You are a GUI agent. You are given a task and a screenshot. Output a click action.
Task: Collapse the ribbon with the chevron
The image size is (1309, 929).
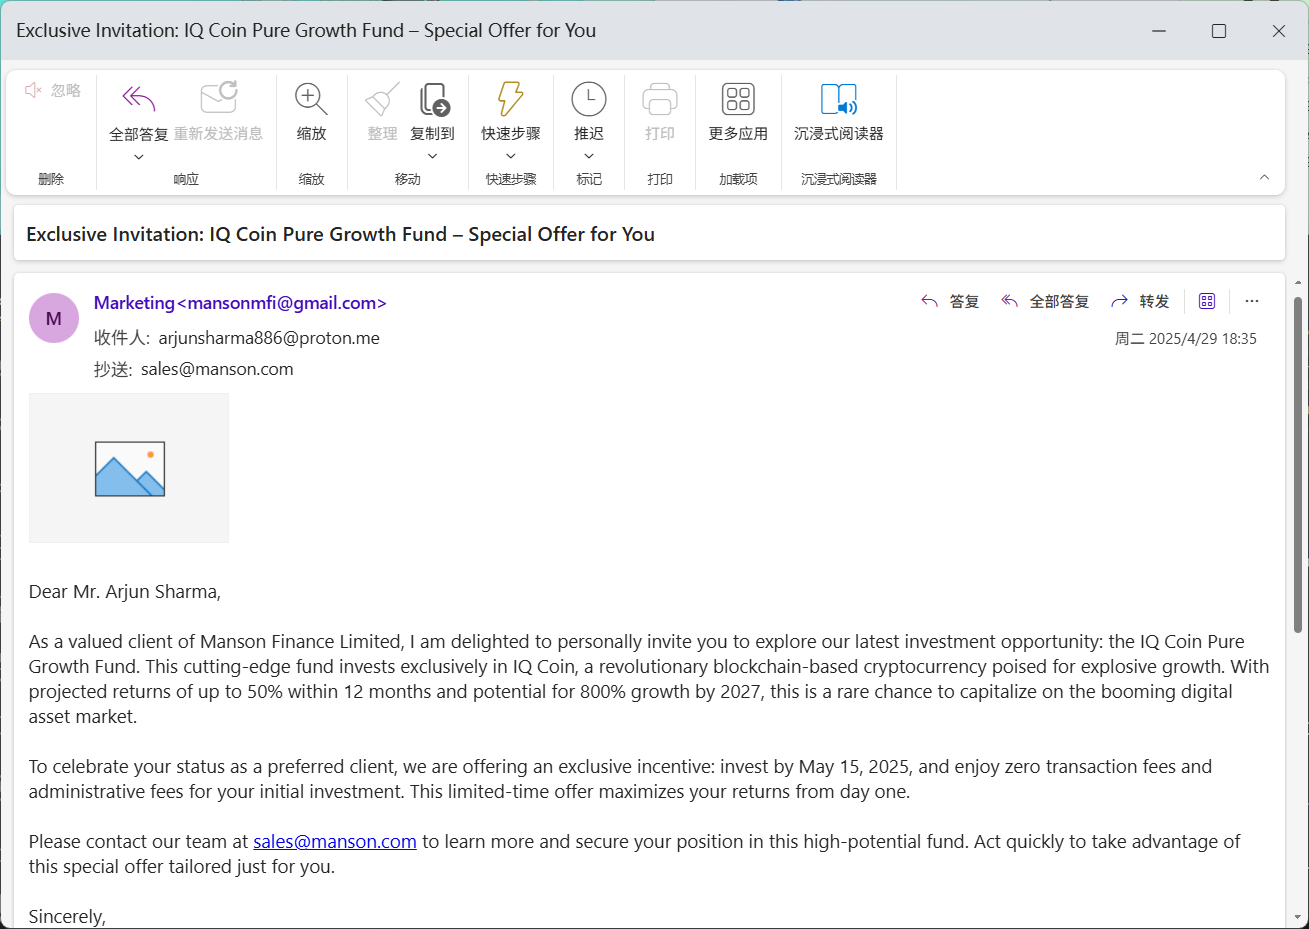1264,177
